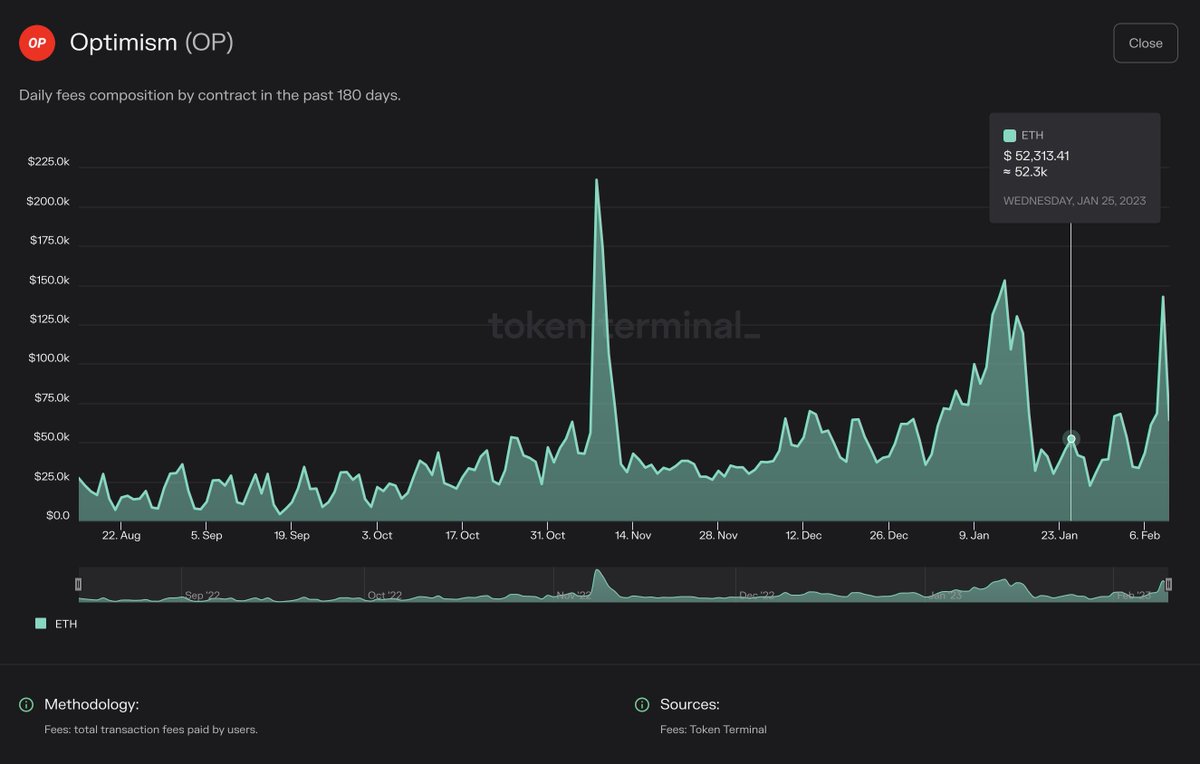Viewport: 1200px width, 764px height.
Task: Click the $125.0k y-axis label
Action: tap(48, 319)
